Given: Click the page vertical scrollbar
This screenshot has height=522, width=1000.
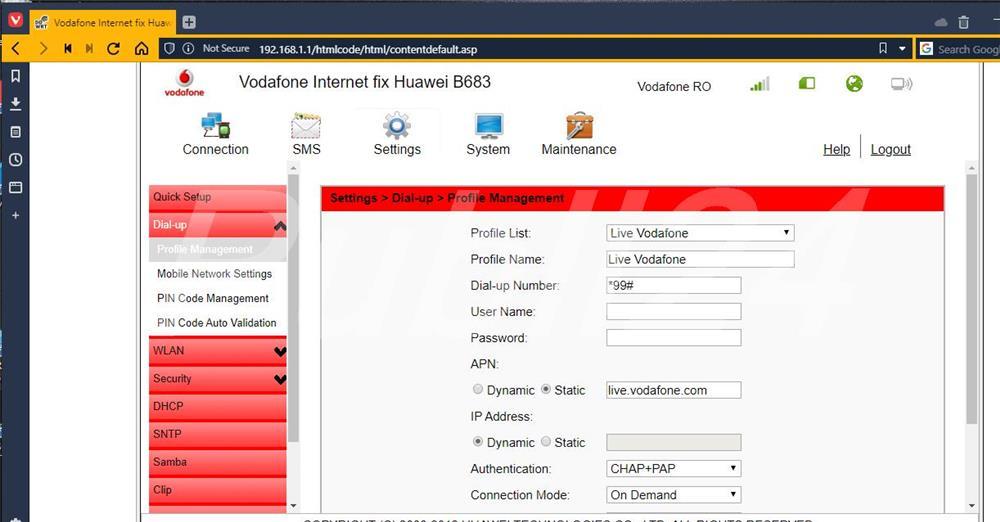Looking at the screenshot, I should pyautogui.click(x=971, y=300).
